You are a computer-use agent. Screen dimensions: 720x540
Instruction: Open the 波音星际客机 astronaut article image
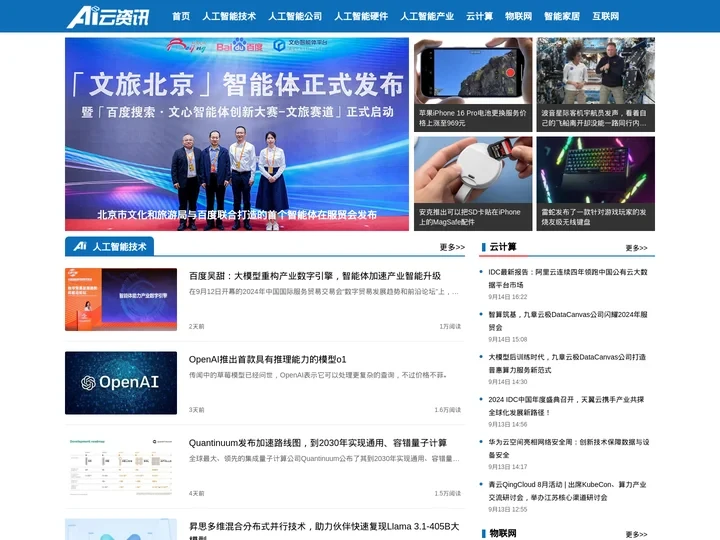(596, 71)
